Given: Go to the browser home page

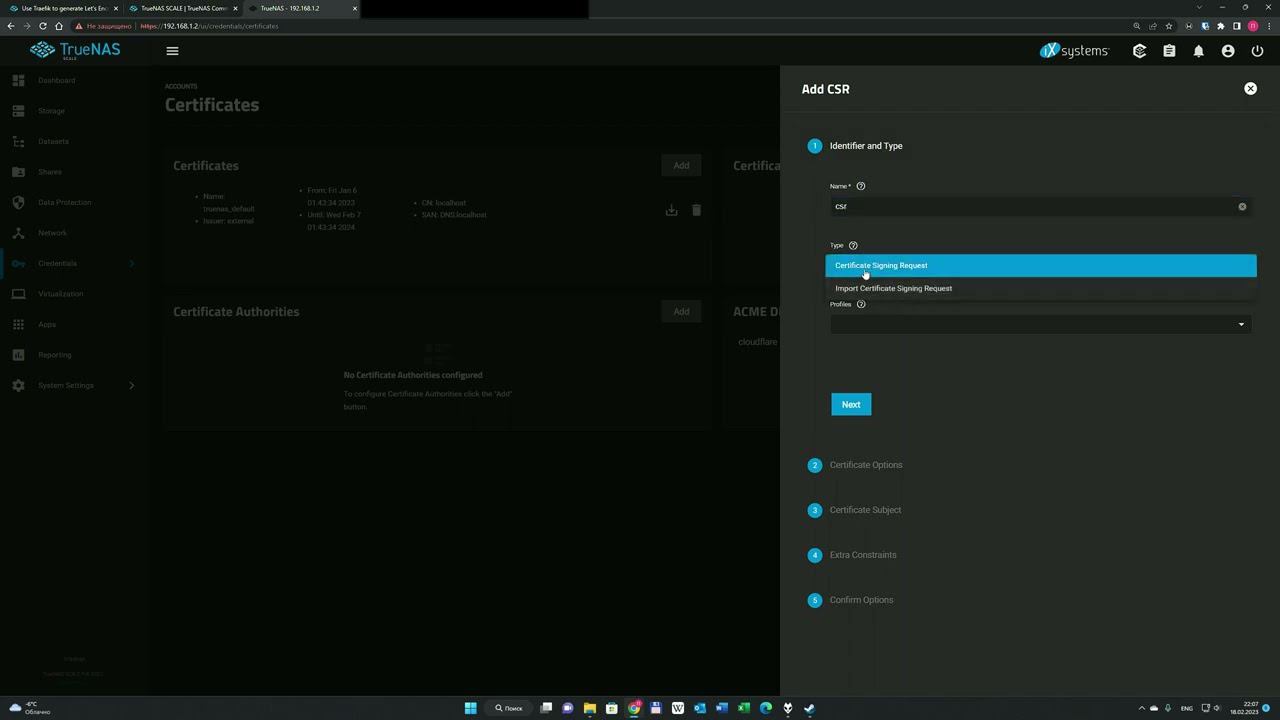Looking at the screenshot, I should [59, 26].
